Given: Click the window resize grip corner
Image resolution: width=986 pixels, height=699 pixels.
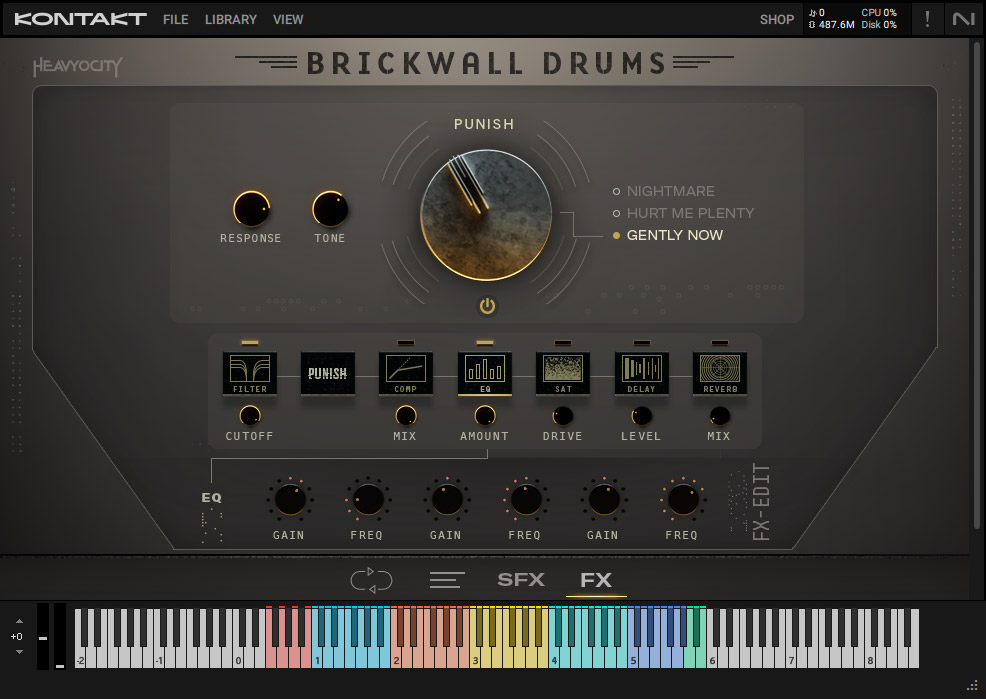Looking at the screenshot, I should (973, 686).
